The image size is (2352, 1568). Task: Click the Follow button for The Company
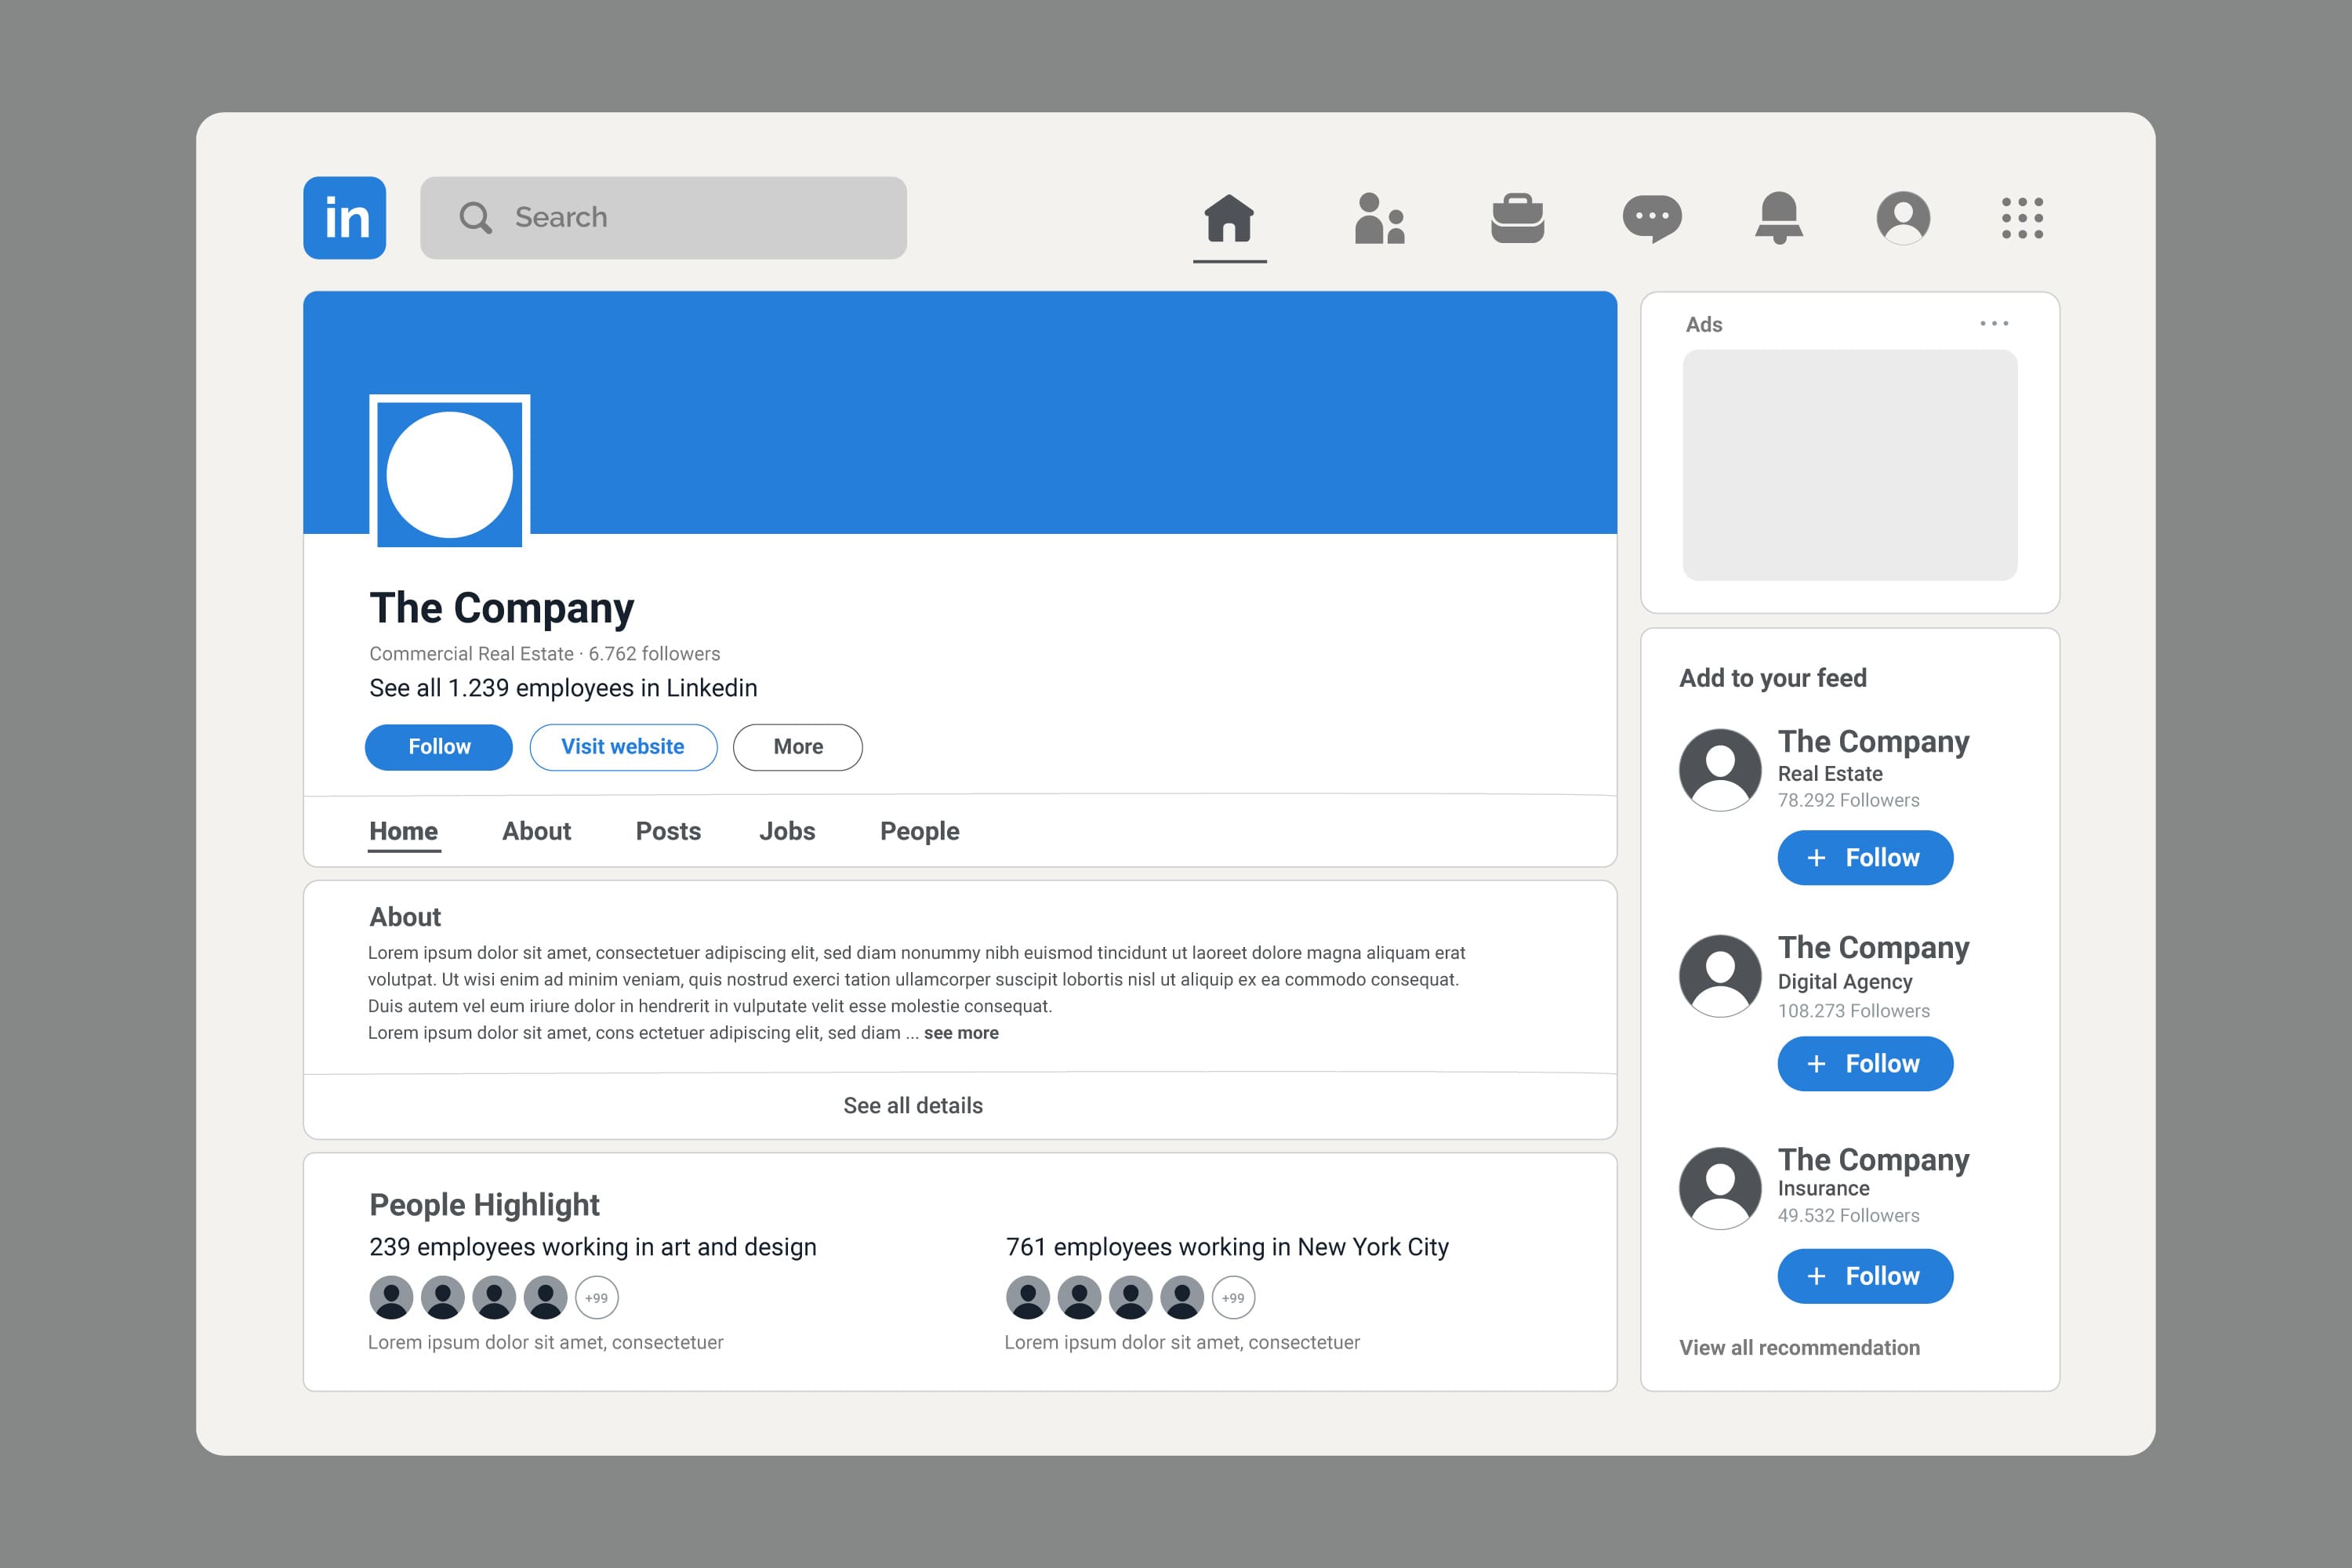[x=439, y=747]
